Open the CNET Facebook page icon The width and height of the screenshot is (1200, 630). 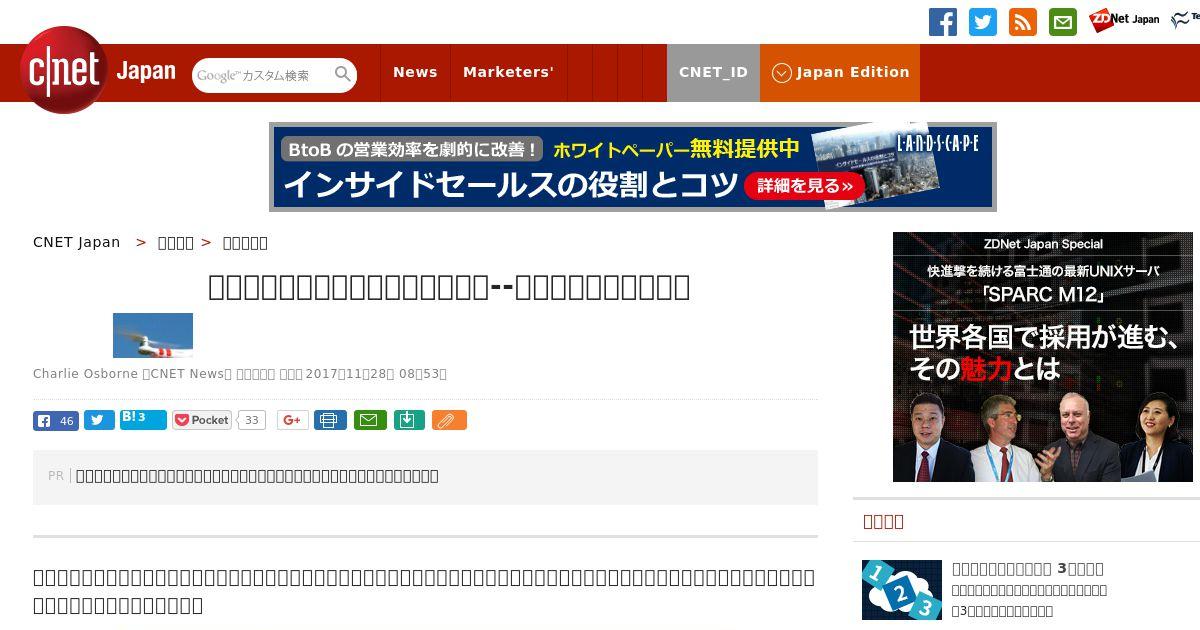coord(943,22)
